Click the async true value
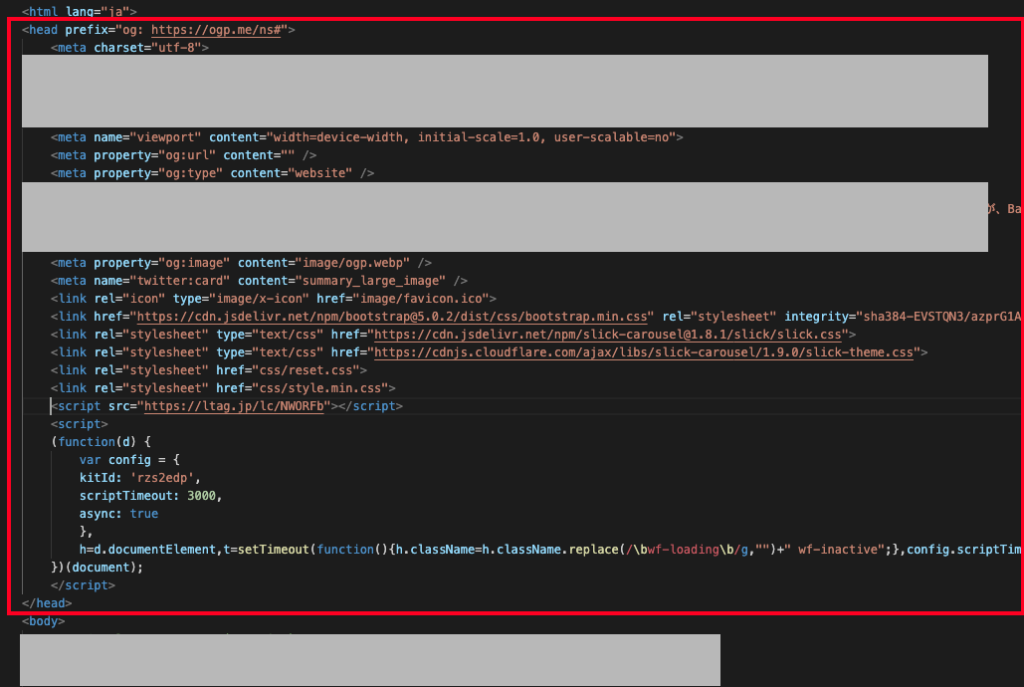This screenshot has height=687, width=1024. tap(144, 513)
